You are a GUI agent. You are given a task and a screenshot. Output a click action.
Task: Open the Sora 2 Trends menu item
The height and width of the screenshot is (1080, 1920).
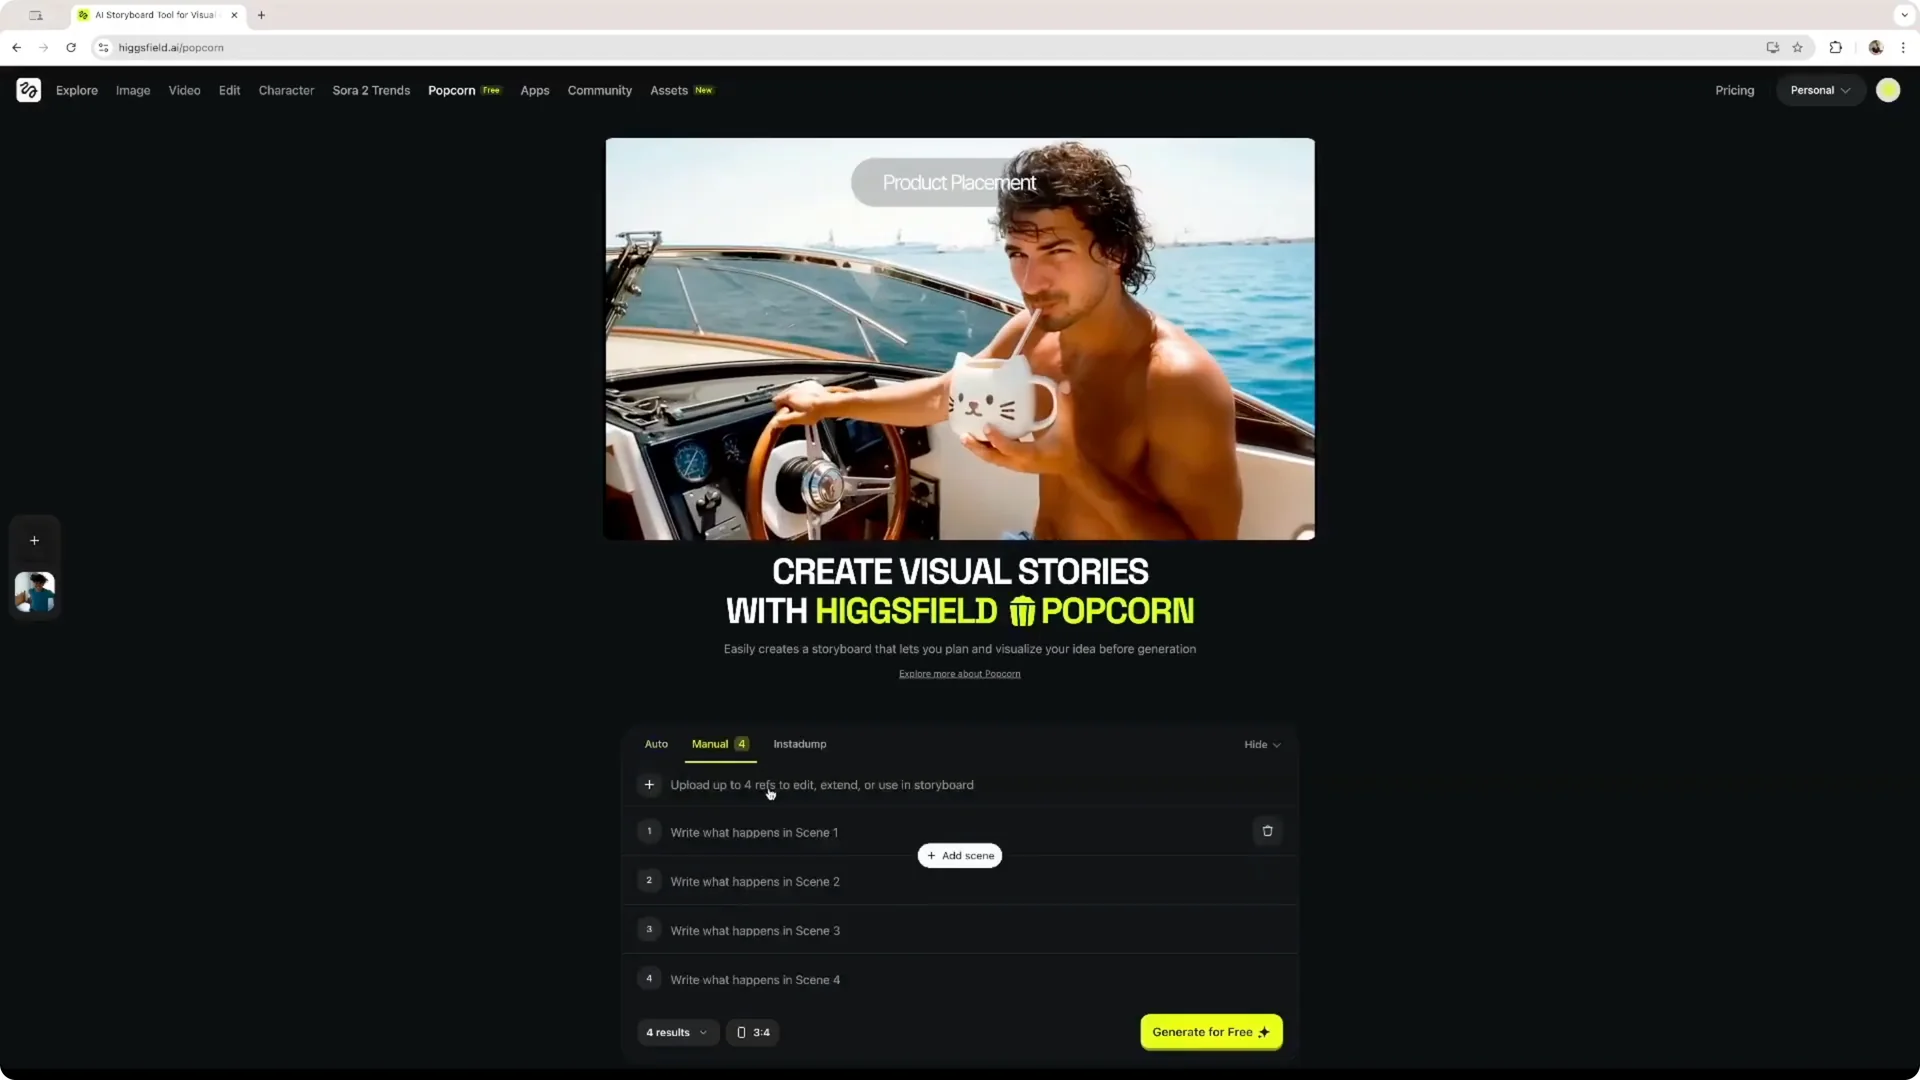371,90
